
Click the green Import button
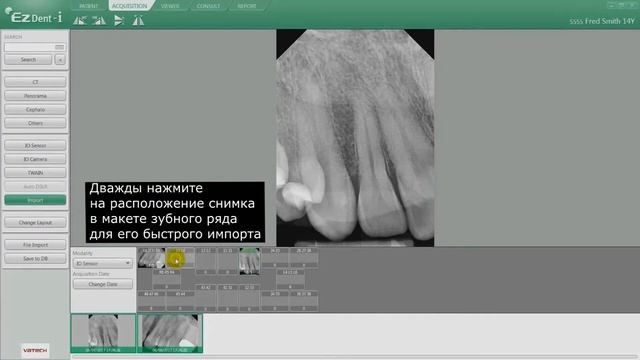(35, 200)
